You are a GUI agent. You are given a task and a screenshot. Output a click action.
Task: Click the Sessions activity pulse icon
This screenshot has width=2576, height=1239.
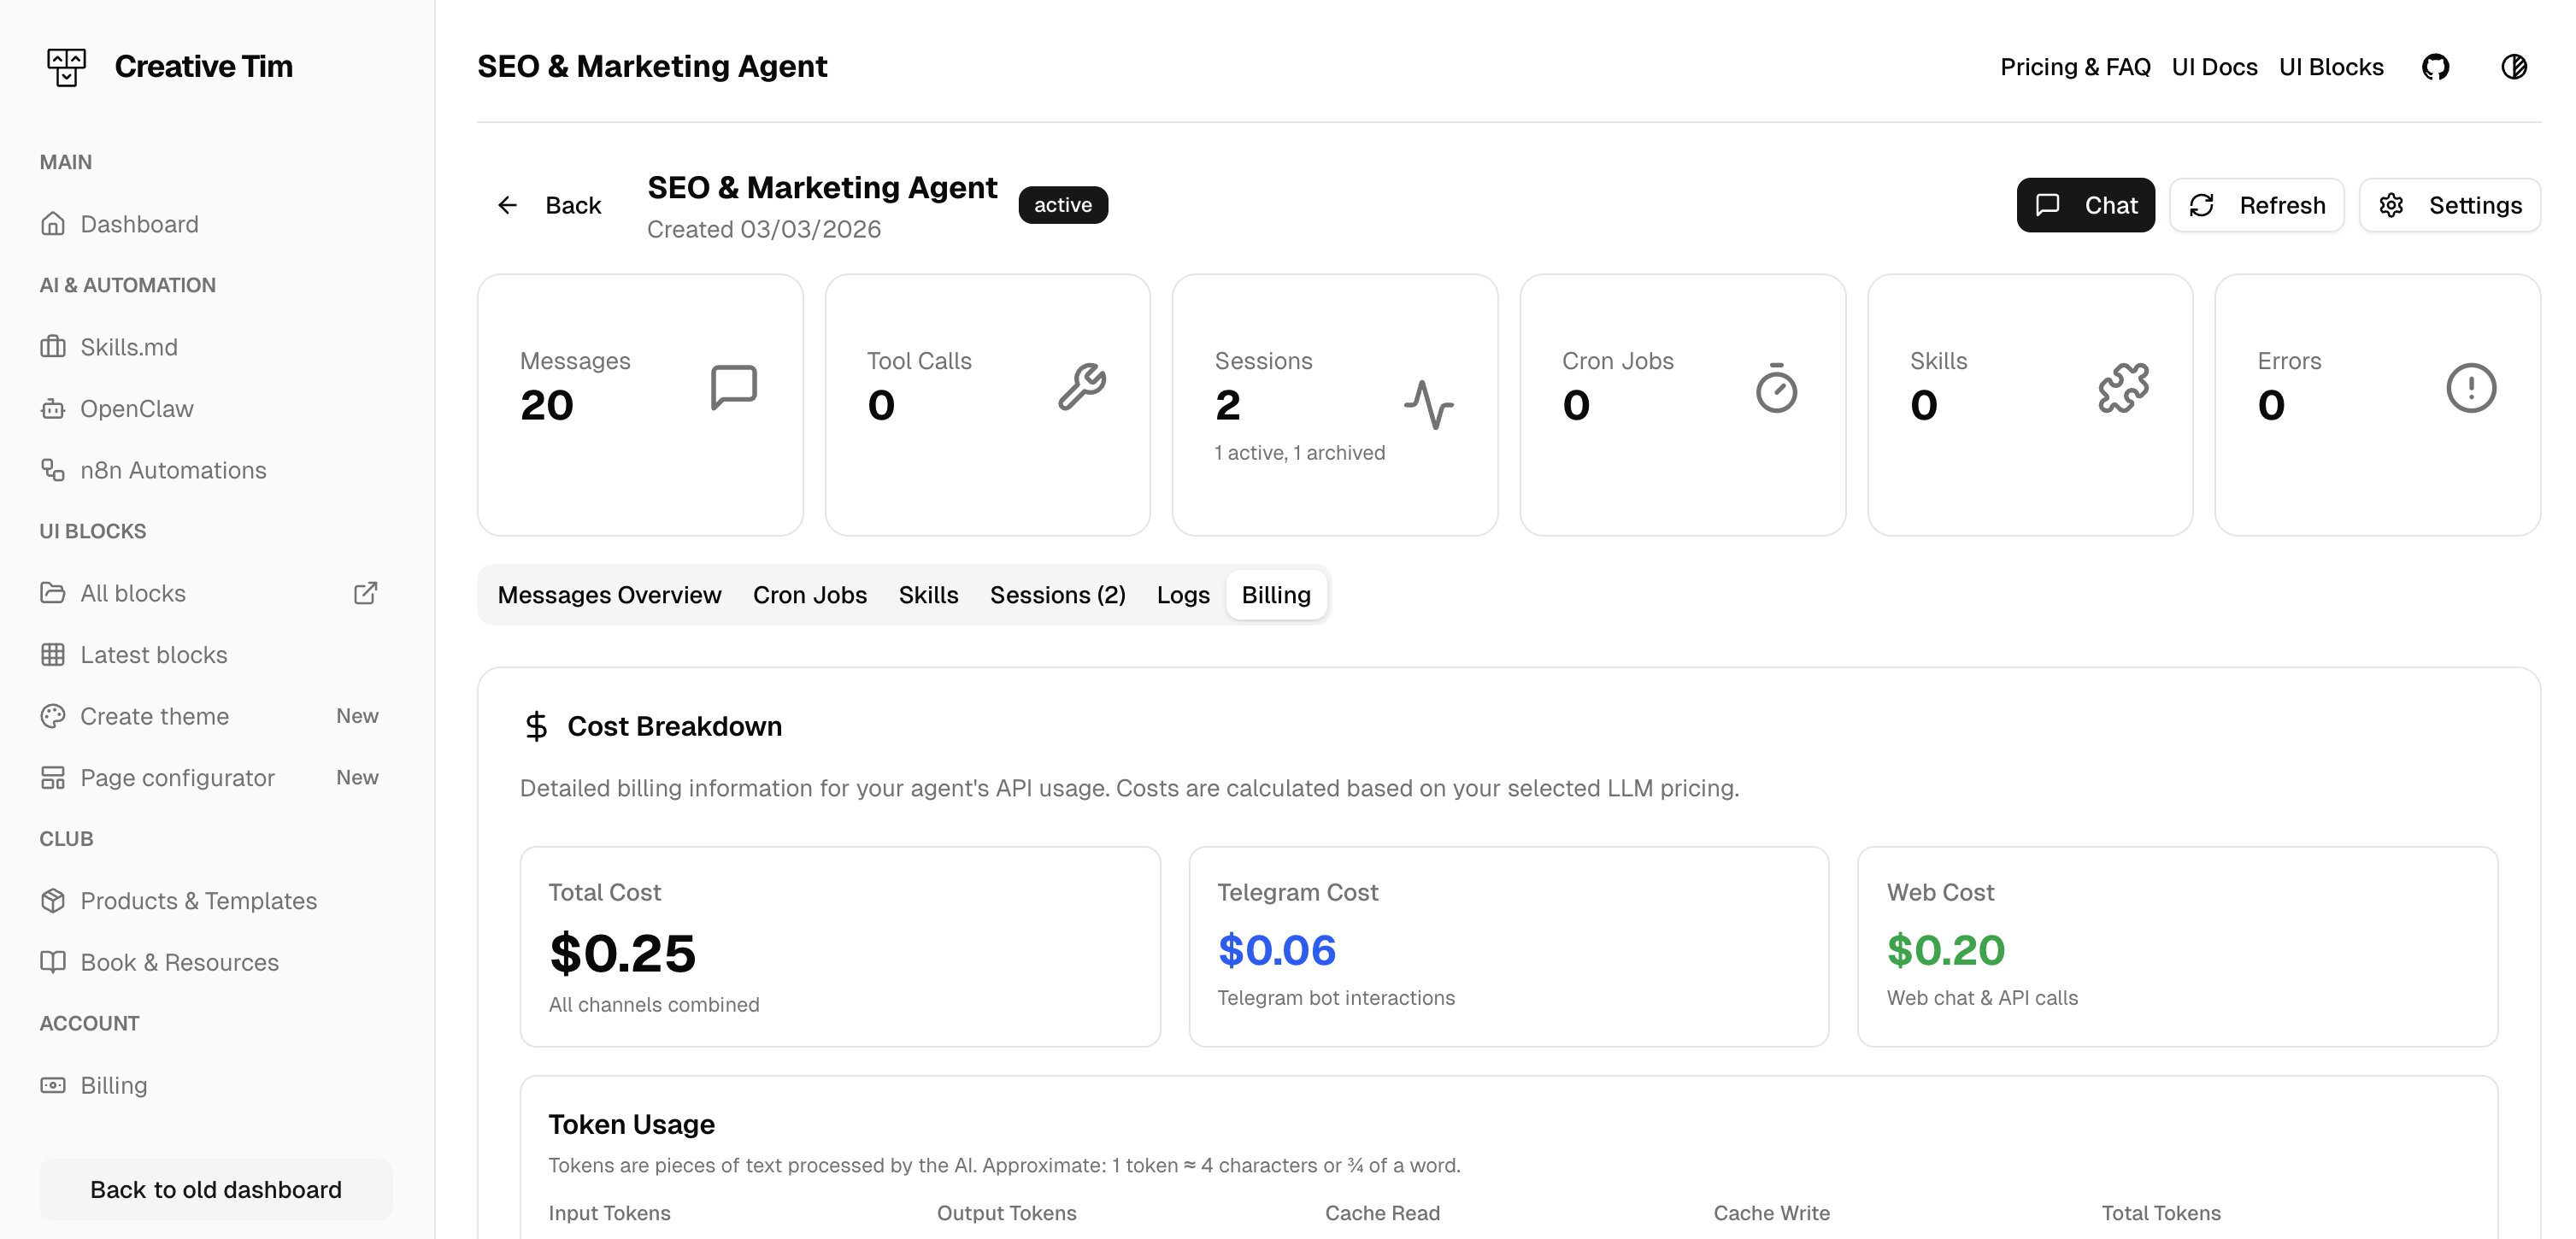click(x=1429, y=404)
